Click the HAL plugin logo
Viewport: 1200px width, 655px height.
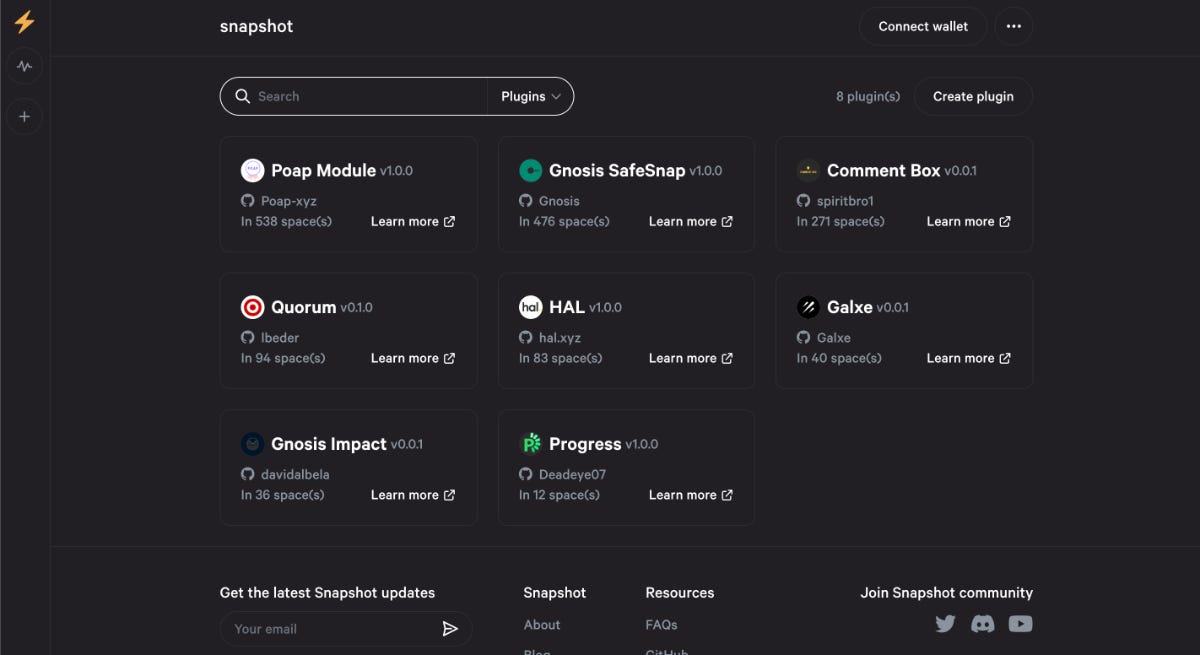click(x=531, y=307)
